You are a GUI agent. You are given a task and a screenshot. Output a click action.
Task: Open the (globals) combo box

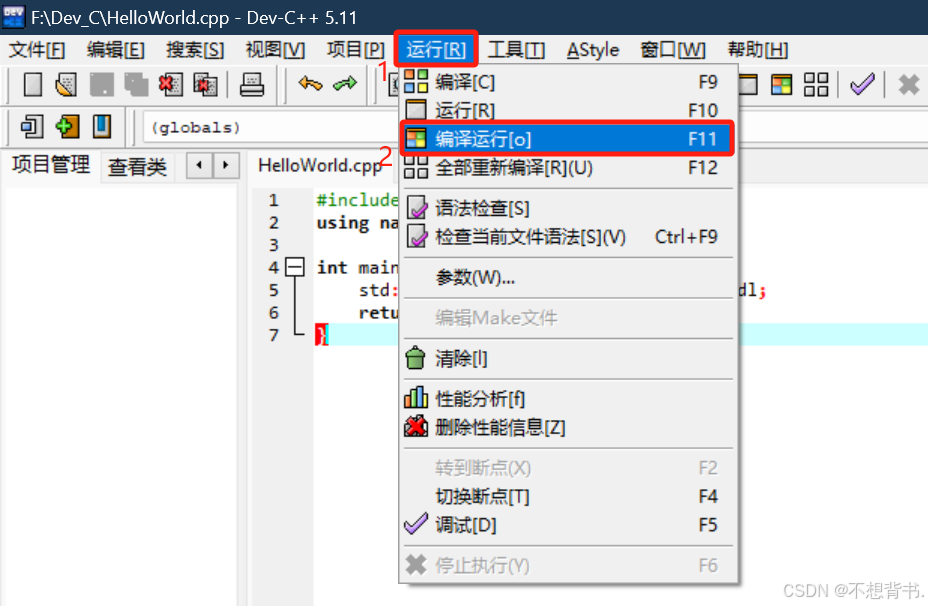tap(272, 127)
